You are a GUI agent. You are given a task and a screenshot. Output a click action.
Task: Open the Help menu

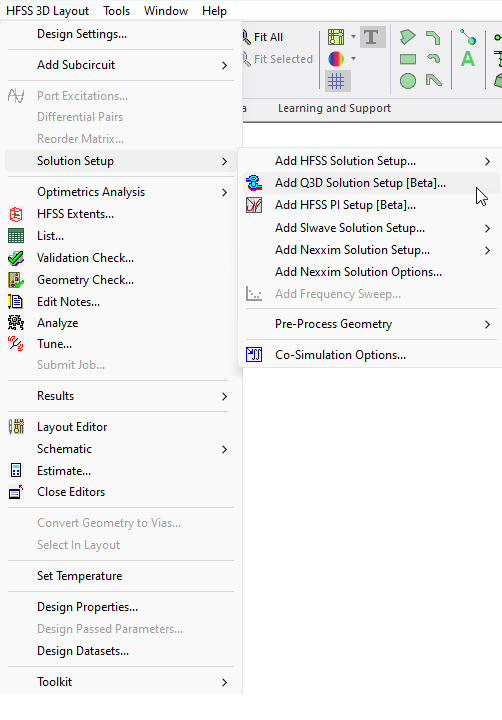(214, 11)
